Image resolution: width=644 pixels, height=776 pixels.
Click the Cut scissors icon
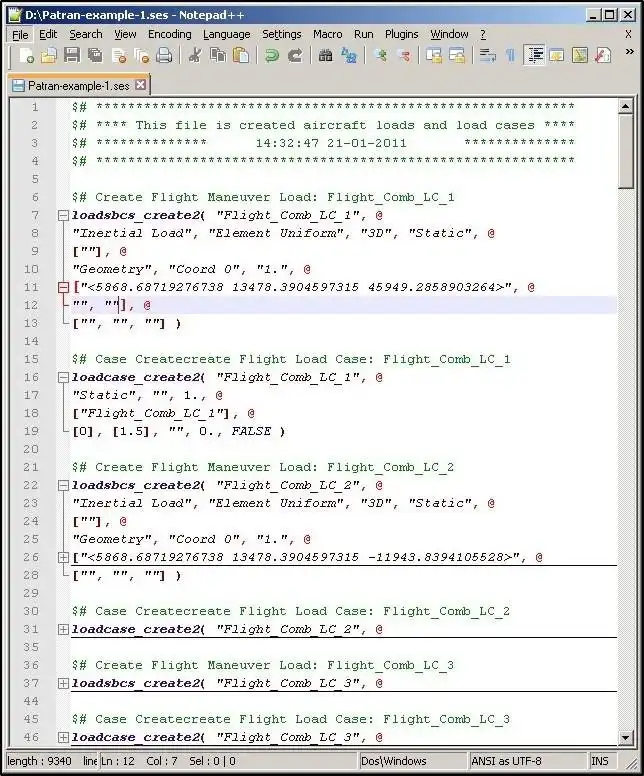coord(195,55)
